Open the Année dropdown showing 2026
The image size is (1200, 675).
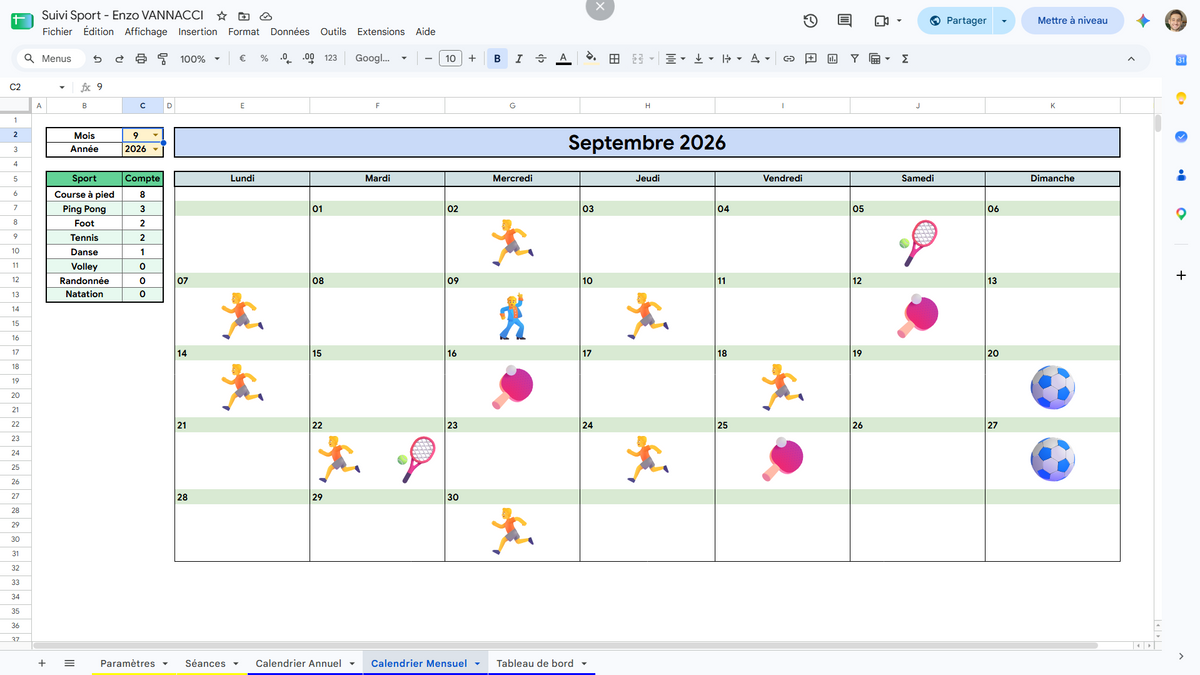pos(155,149)
